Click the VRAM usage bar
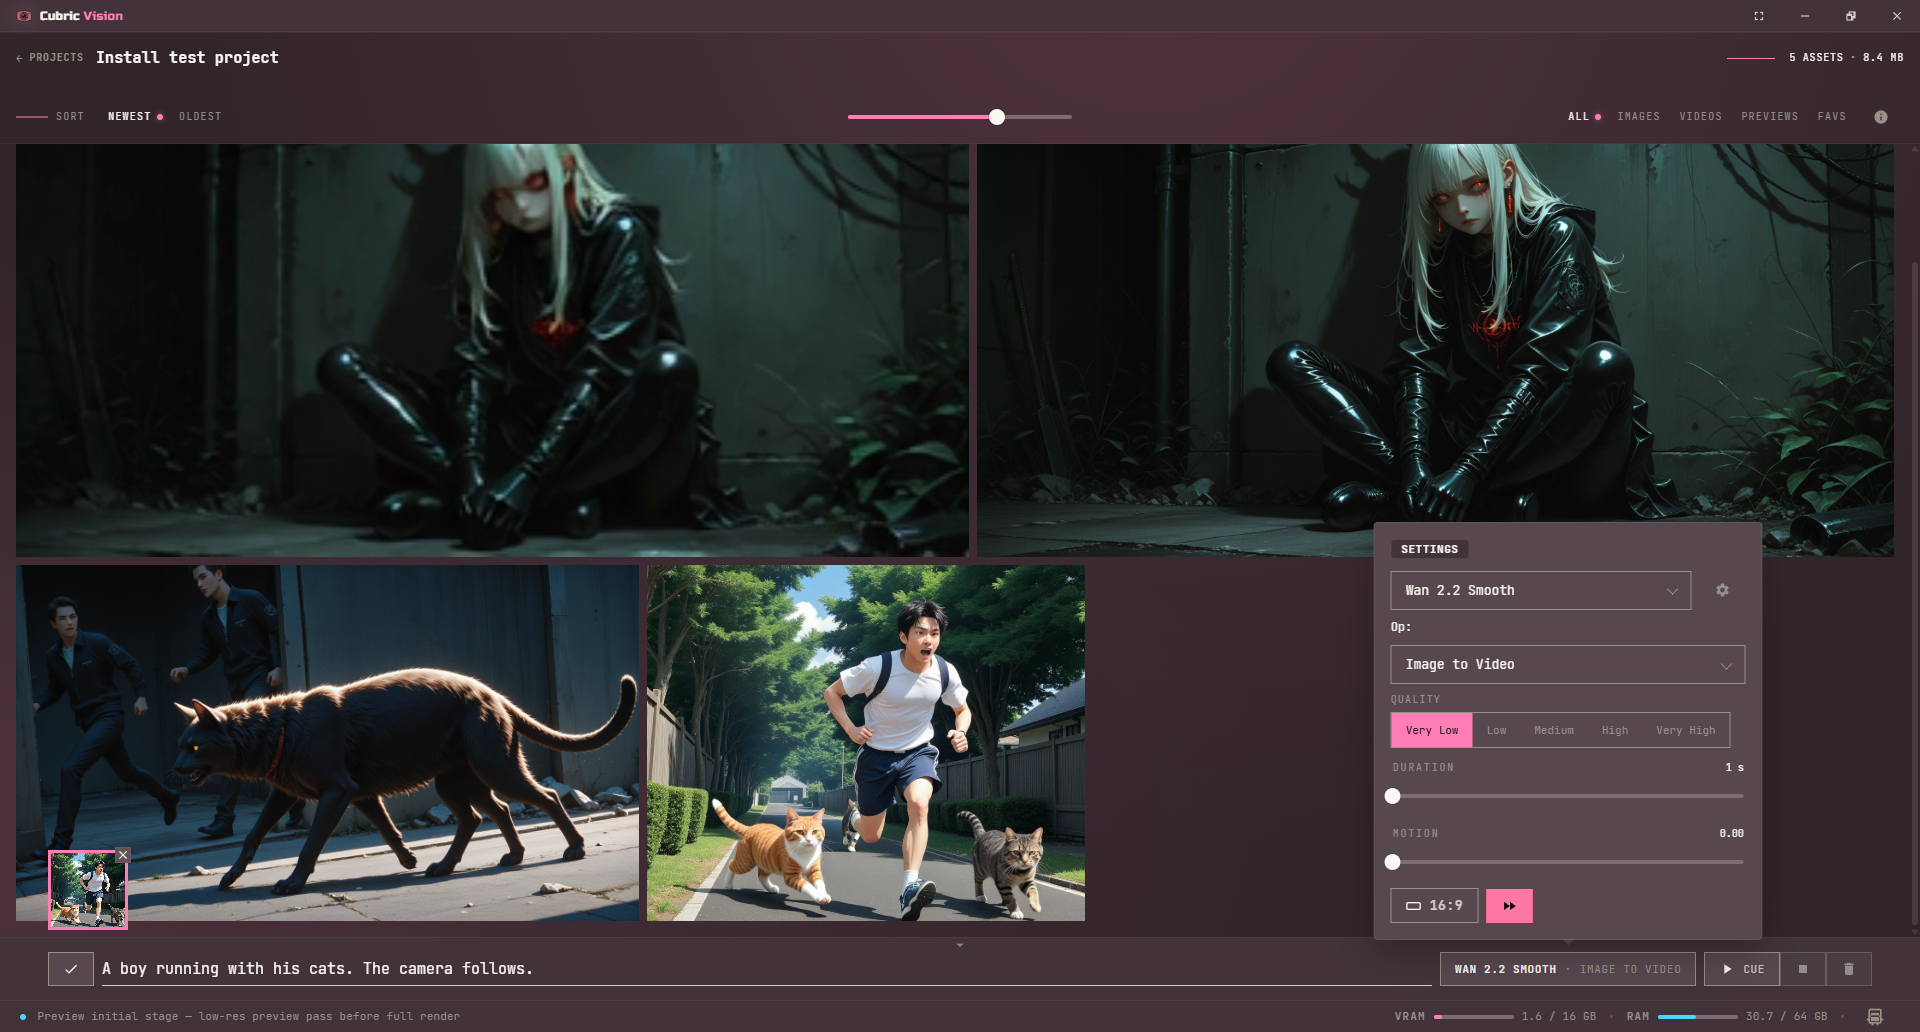1920x1032 pixels. tap(1474, 1017)
